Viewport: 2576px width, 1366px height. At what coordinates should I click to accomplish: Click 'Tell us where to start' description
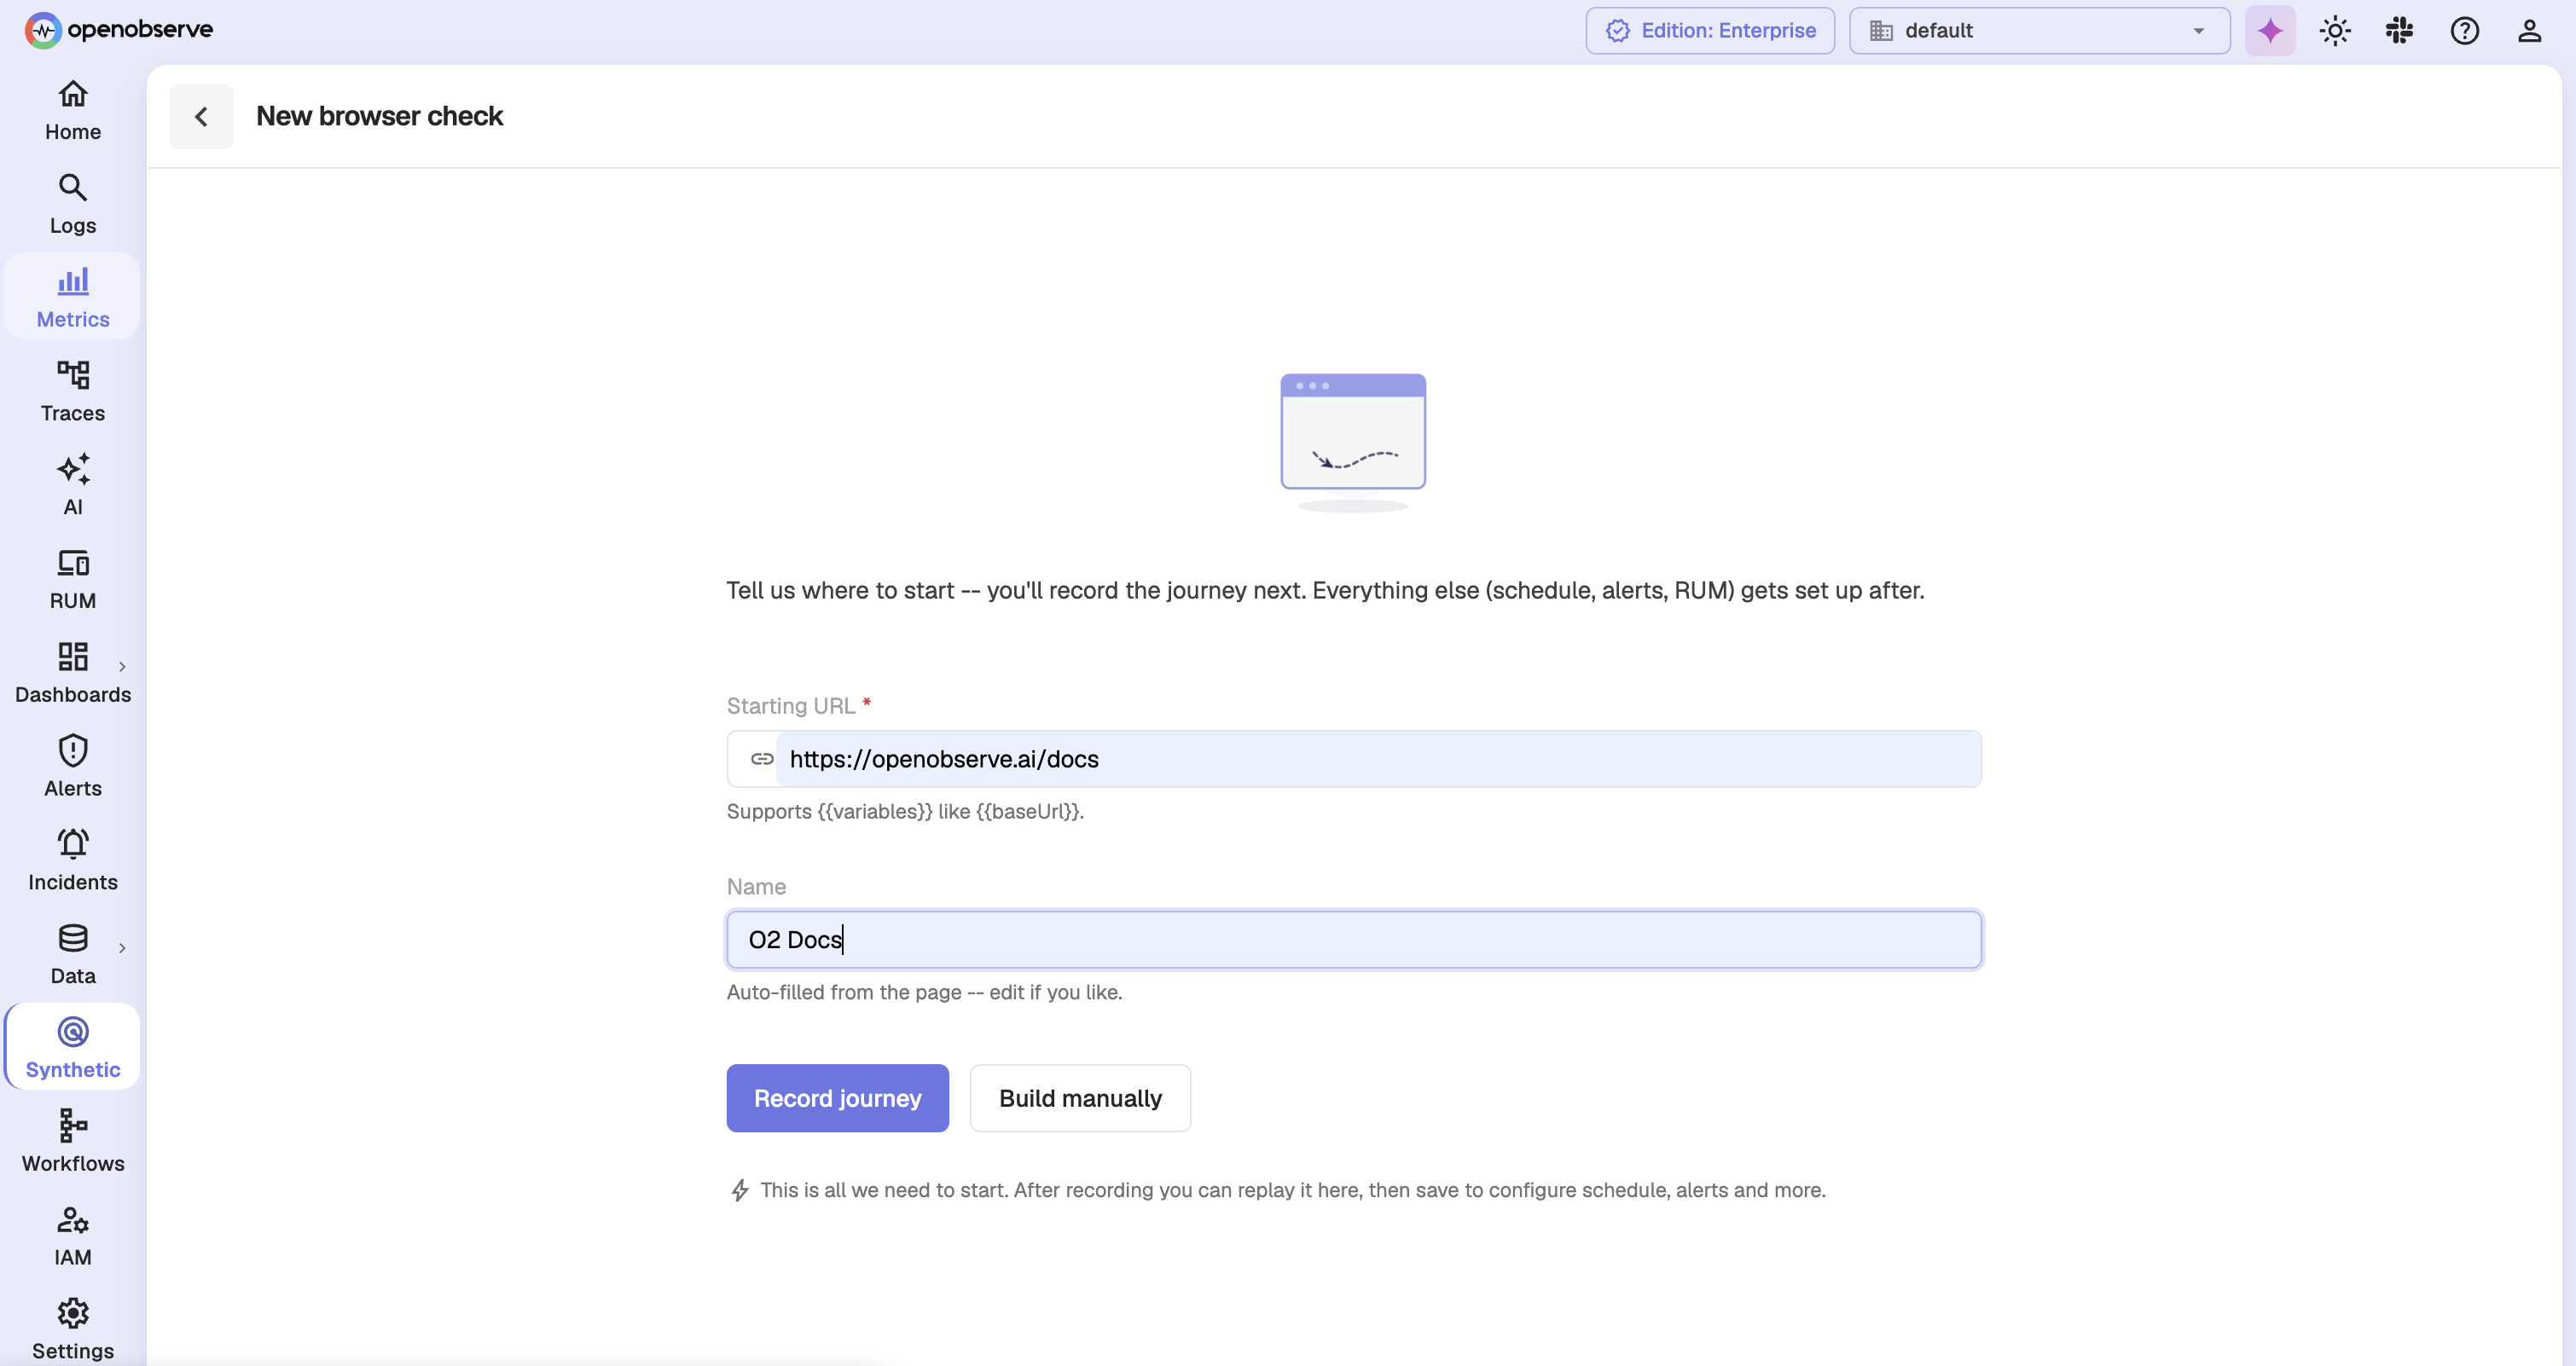[x=1325, y=590]
